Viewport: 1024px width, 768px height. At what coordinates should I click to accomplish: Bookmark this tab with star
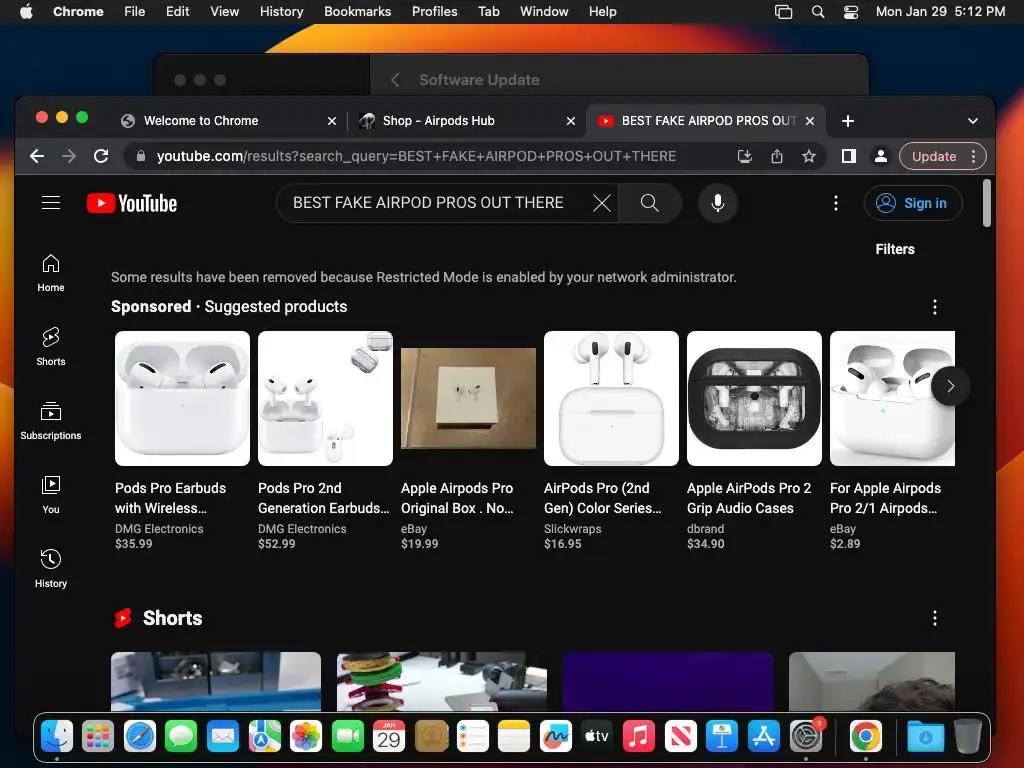coord(808,156)
